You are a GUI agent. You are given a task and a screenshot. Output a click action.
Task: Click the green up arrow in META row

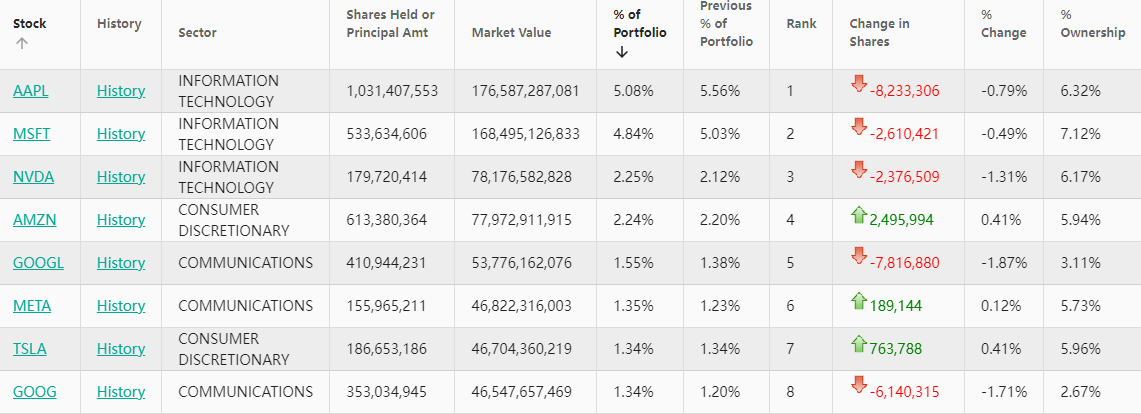tap(858, 300)
